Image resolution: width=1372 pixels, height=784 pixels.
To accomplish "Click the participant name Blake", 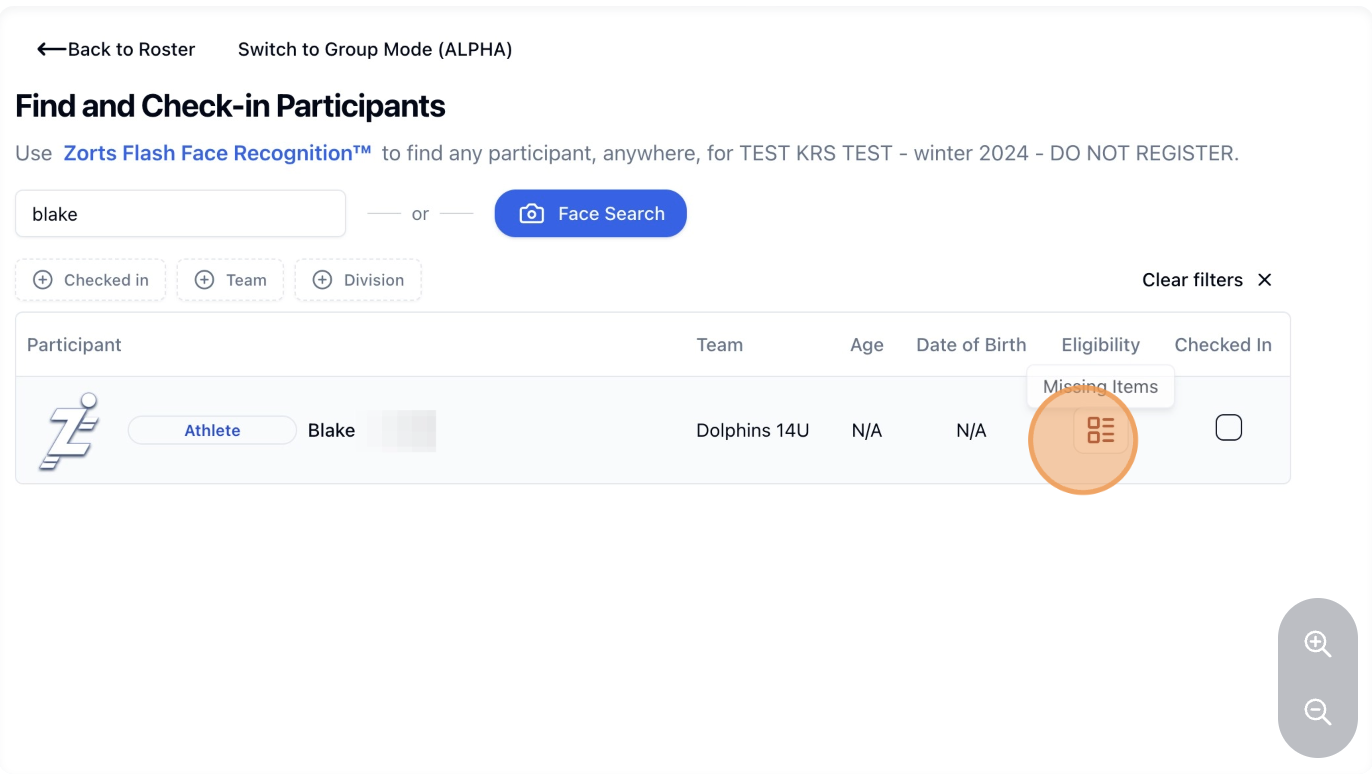I will (331, 431).
